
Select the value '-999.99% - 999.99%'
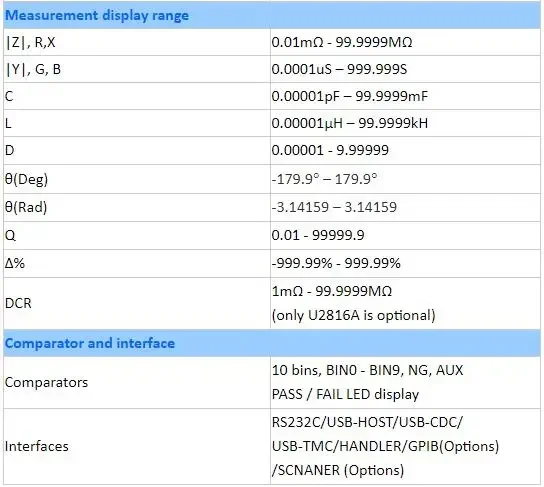336,263
